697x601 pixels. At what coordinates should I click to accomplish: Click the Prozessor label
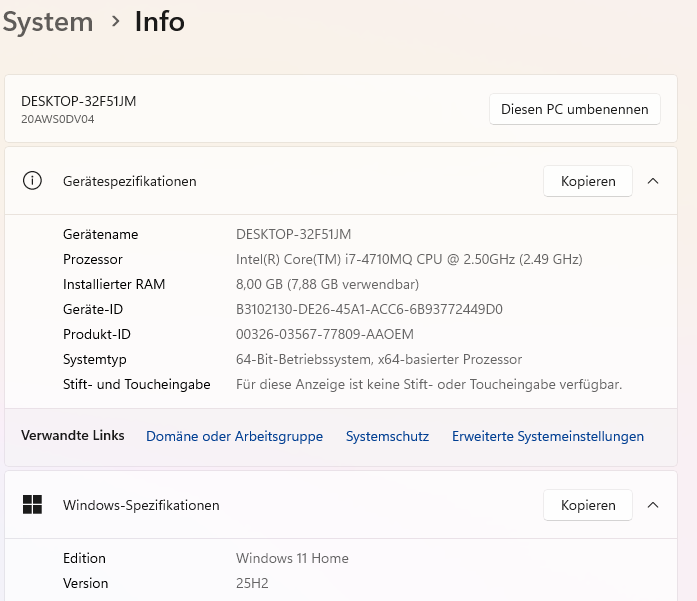pyautogui.click(x=92, y=259)
